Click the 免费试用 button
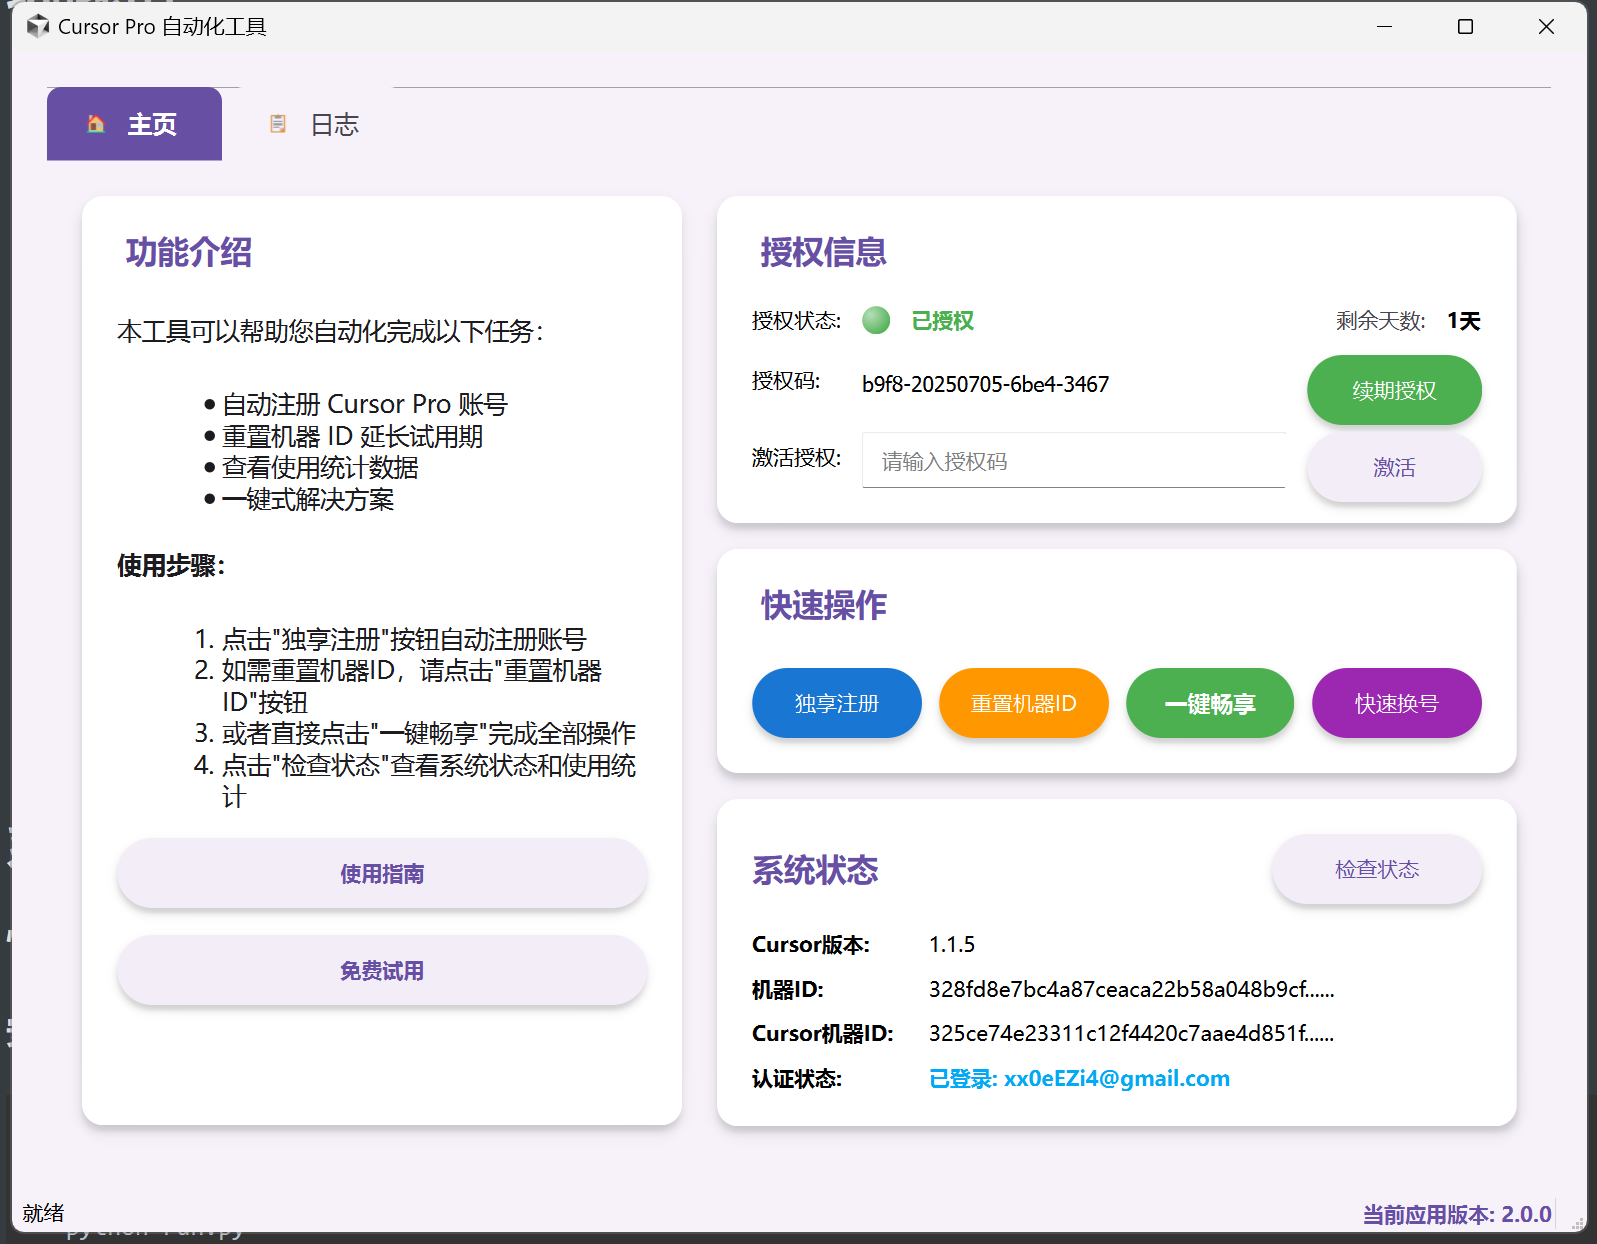This screenshot has width=1597, height=1244. click(x=382, y=970)
